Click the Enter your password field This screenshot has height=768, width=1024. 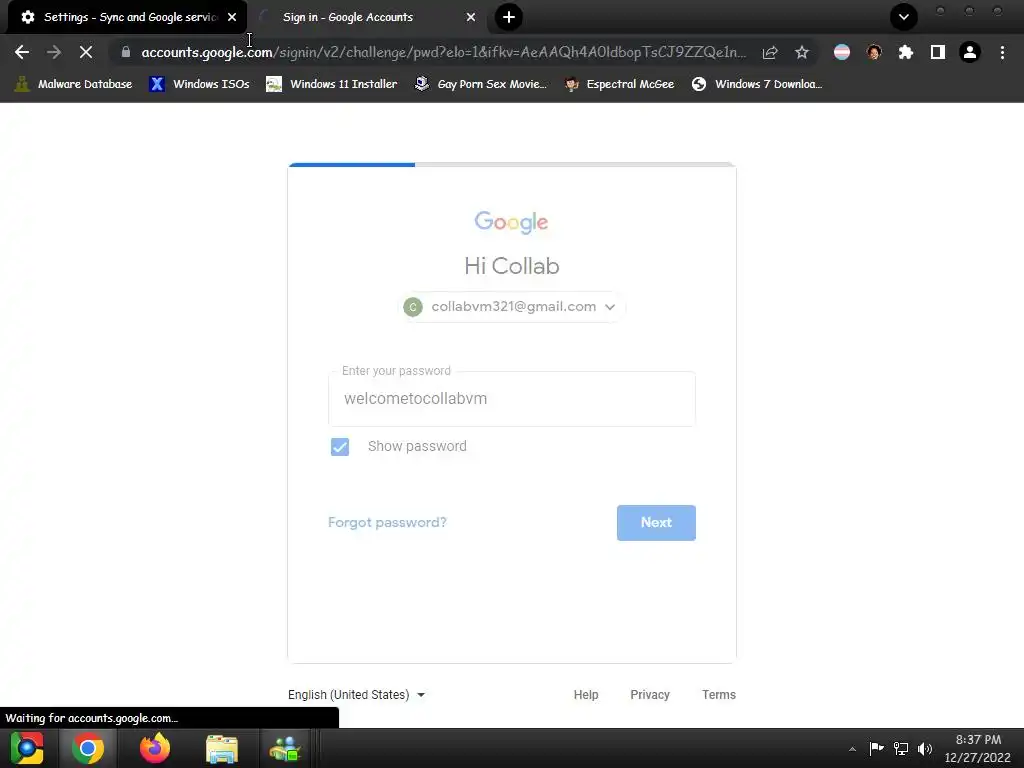511,399
